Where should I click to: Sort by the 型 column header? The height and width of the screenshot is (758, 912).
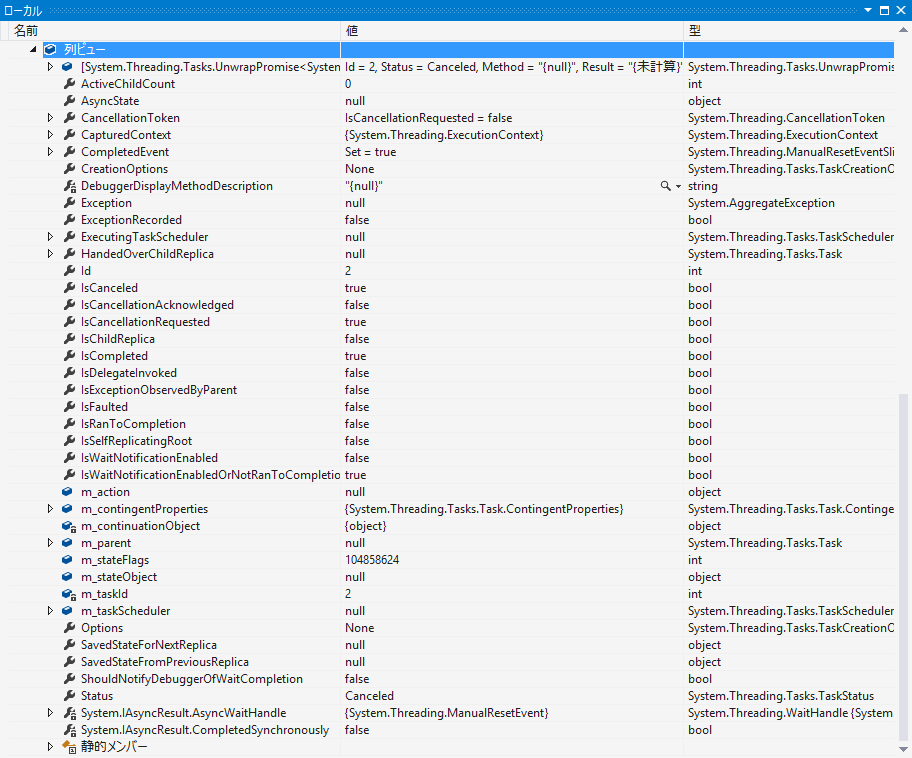point(789,31)
